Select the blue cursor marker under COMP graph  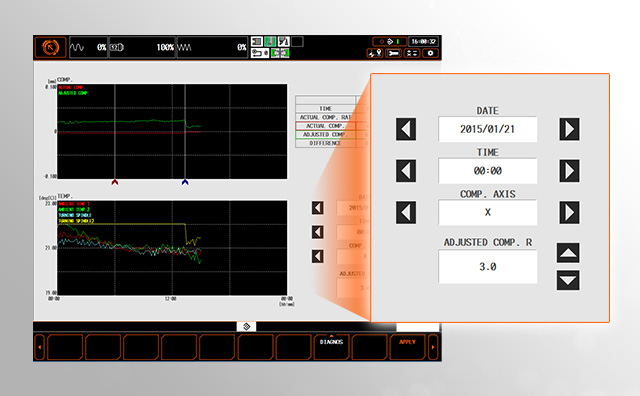point(185,182)
